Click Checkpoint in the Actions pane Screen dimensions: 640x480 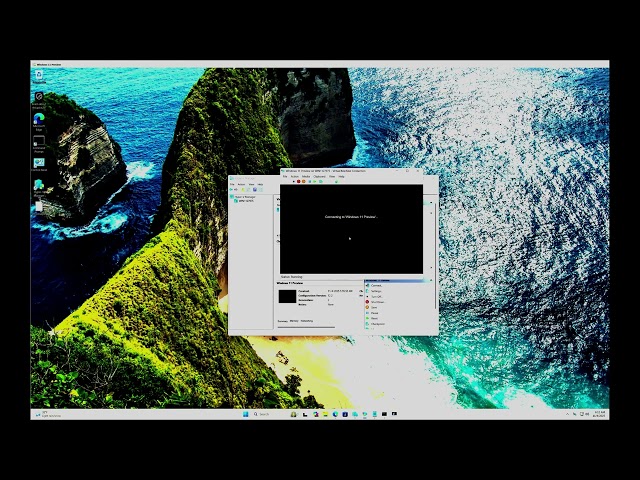tap(378, 324)
